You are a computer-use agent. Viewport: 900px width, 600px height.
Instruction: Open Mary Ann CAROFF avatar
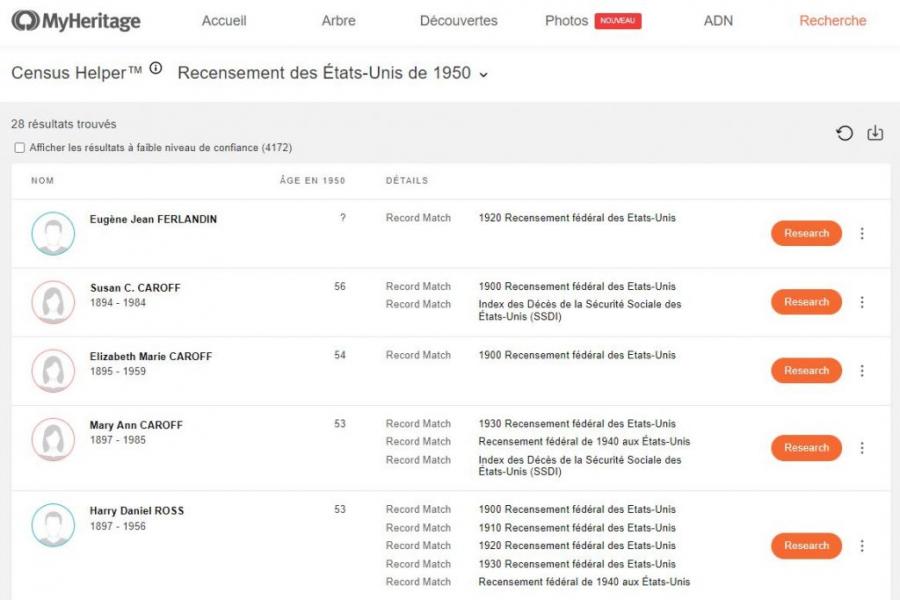(x=53, y=439)
